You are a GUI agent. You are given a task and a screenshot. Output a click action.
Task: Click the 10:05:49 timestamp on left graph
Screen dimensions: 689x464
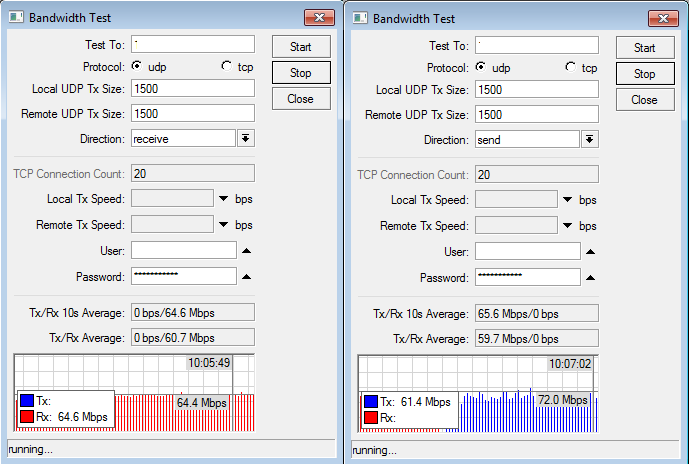tap(209, 362)
